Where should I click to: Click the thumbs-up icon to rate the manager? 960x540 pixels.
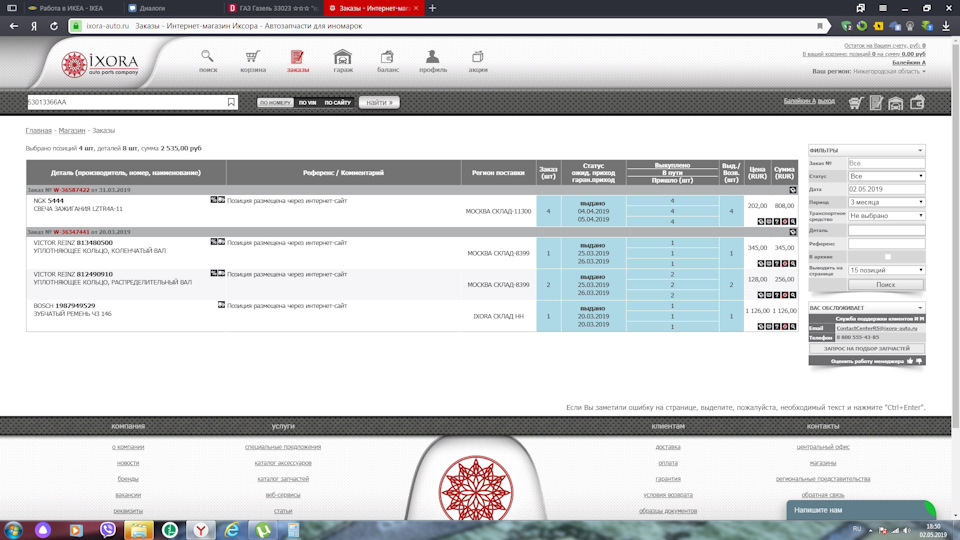click(910, 361)
